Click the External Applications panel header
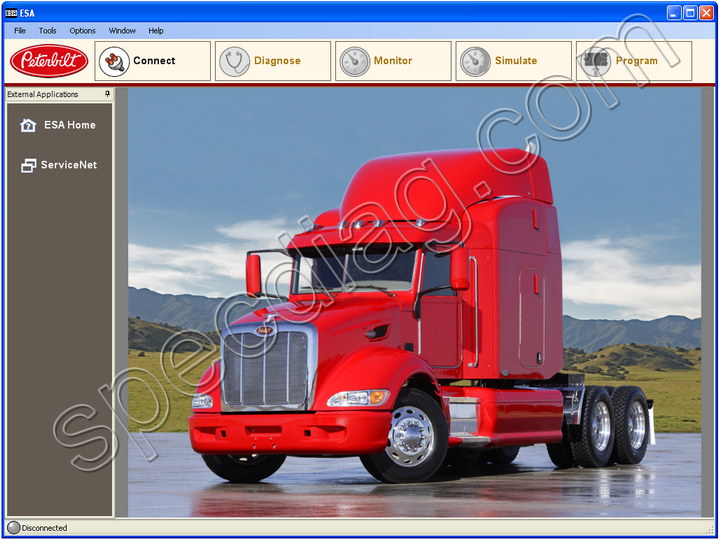Screen dimensions: 720x540 (x=50, y=94)
